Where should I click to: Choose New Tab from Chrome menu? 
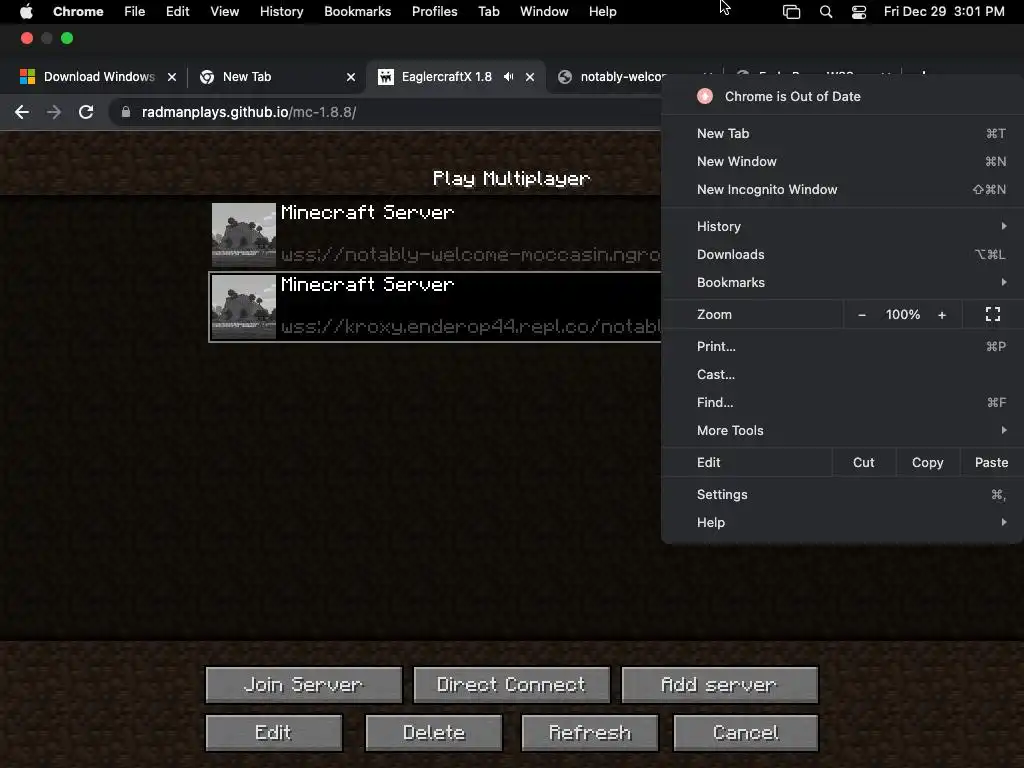click(842, 133)
